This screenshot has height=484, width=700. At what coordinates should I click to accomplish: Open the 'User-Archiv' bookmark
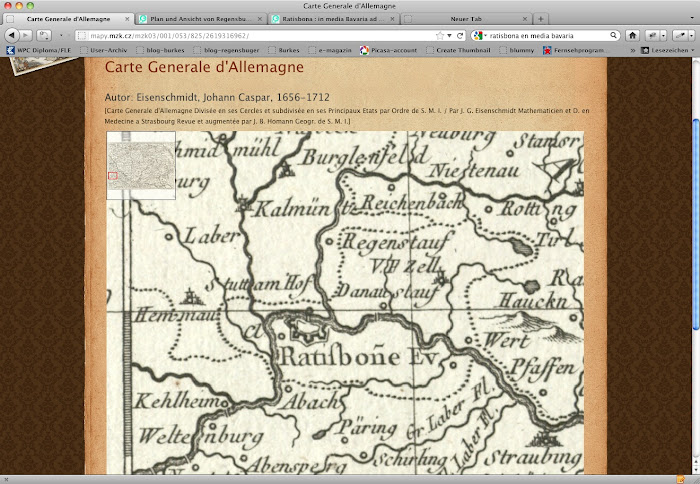coord(104,50)
